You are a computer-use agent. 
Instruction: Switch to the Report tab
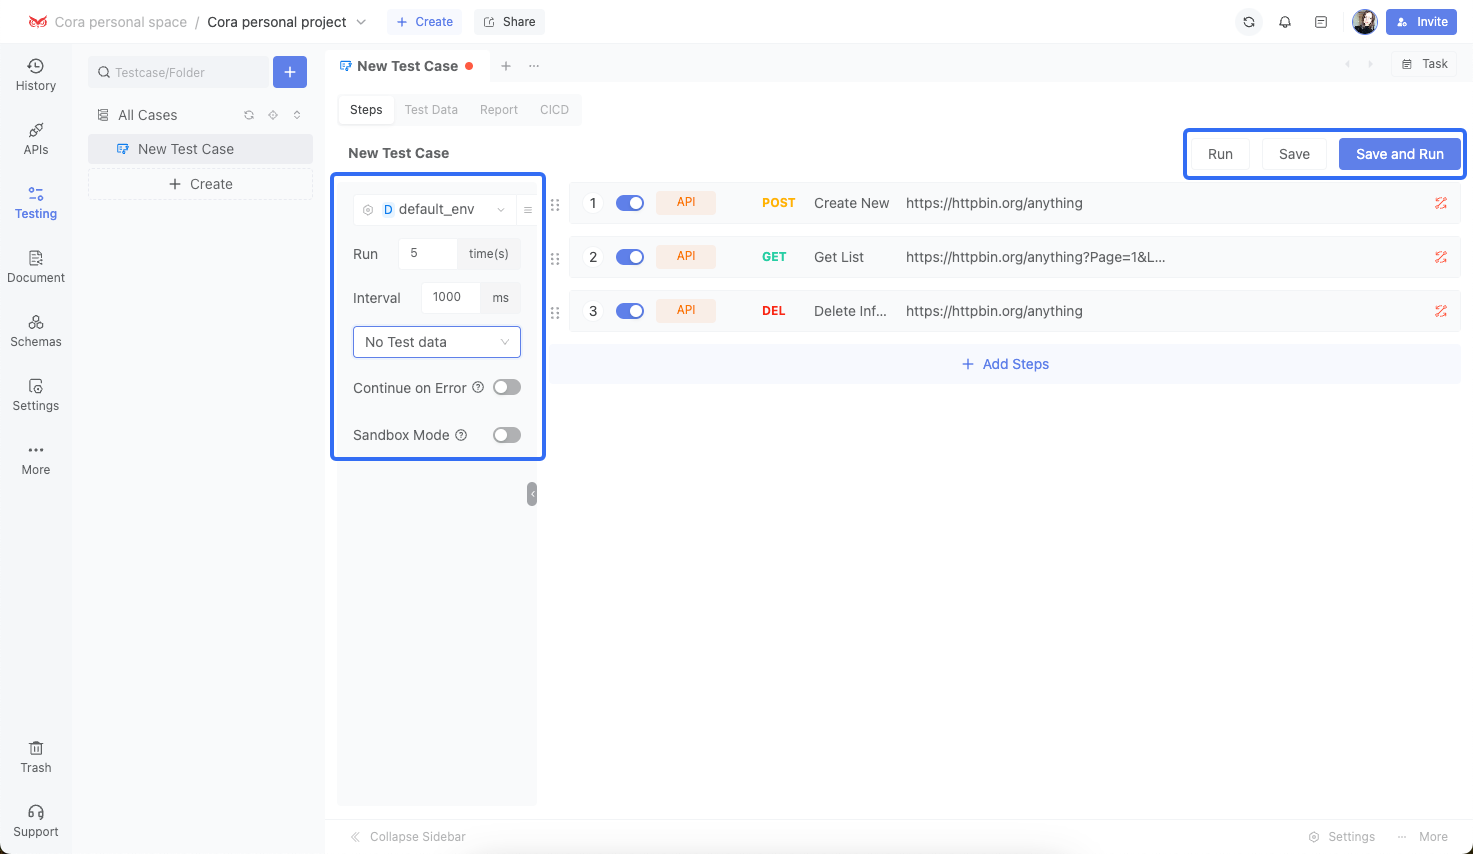pyautogui.click(x=499, y=110)
